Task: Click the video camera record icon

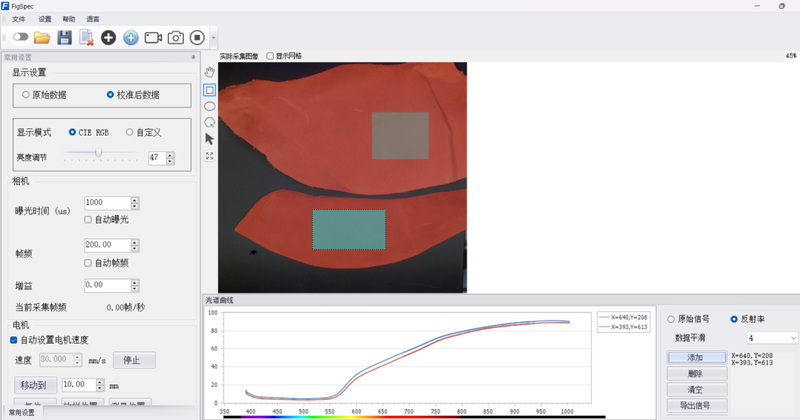Action: click(x=153, y=38)
